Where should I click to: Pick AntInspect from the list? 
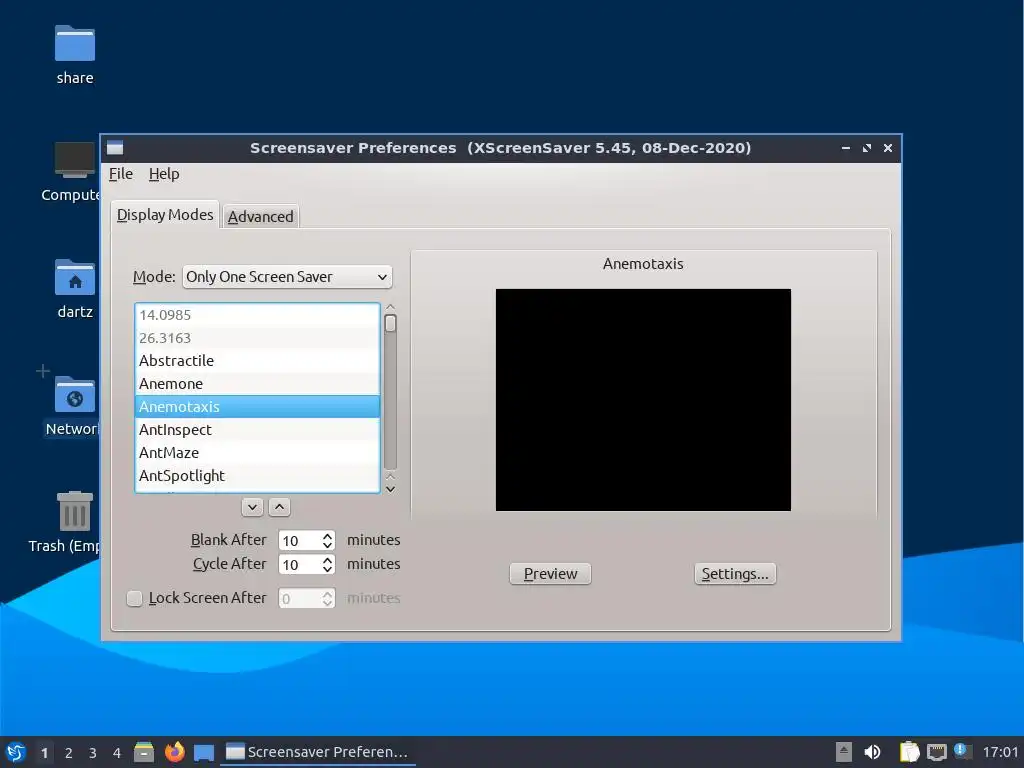[x=257, y=429]
